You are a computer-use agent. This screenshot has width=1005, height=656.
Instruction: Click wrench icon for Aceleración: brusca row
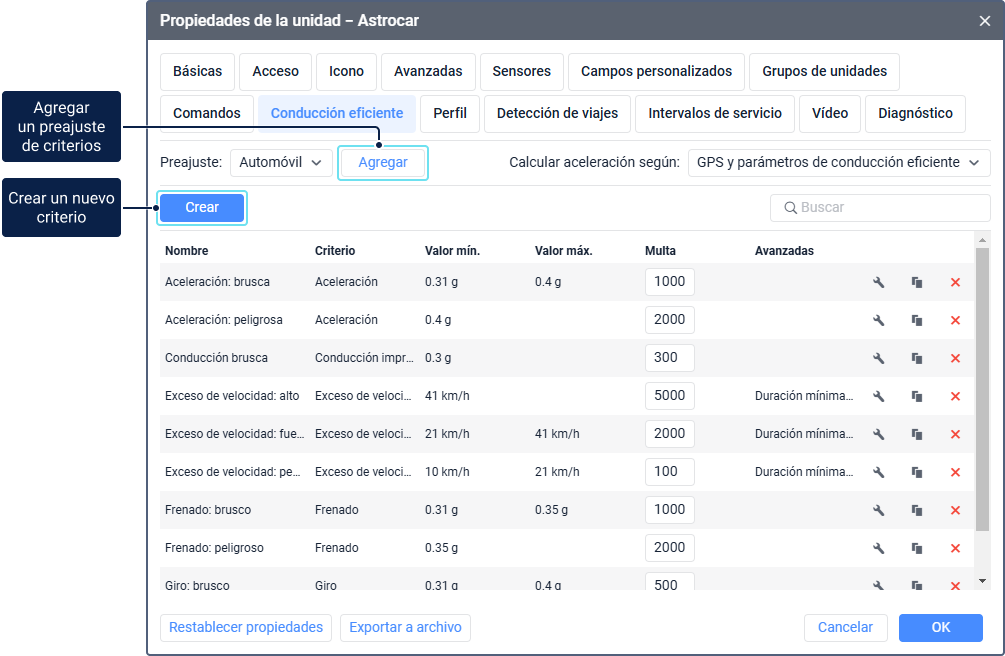click(879, 282)
